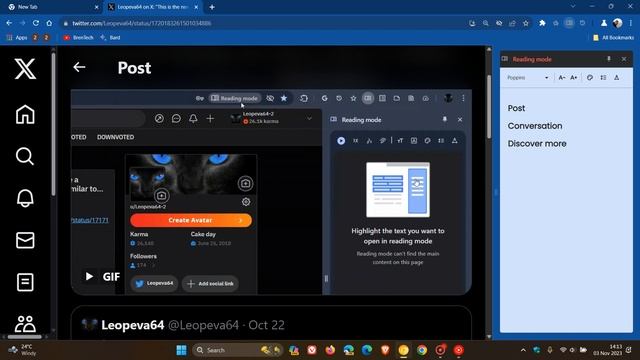640x360 pixels.
Task: Navigate forward in Chrome
Action: (x=22, y=23)
